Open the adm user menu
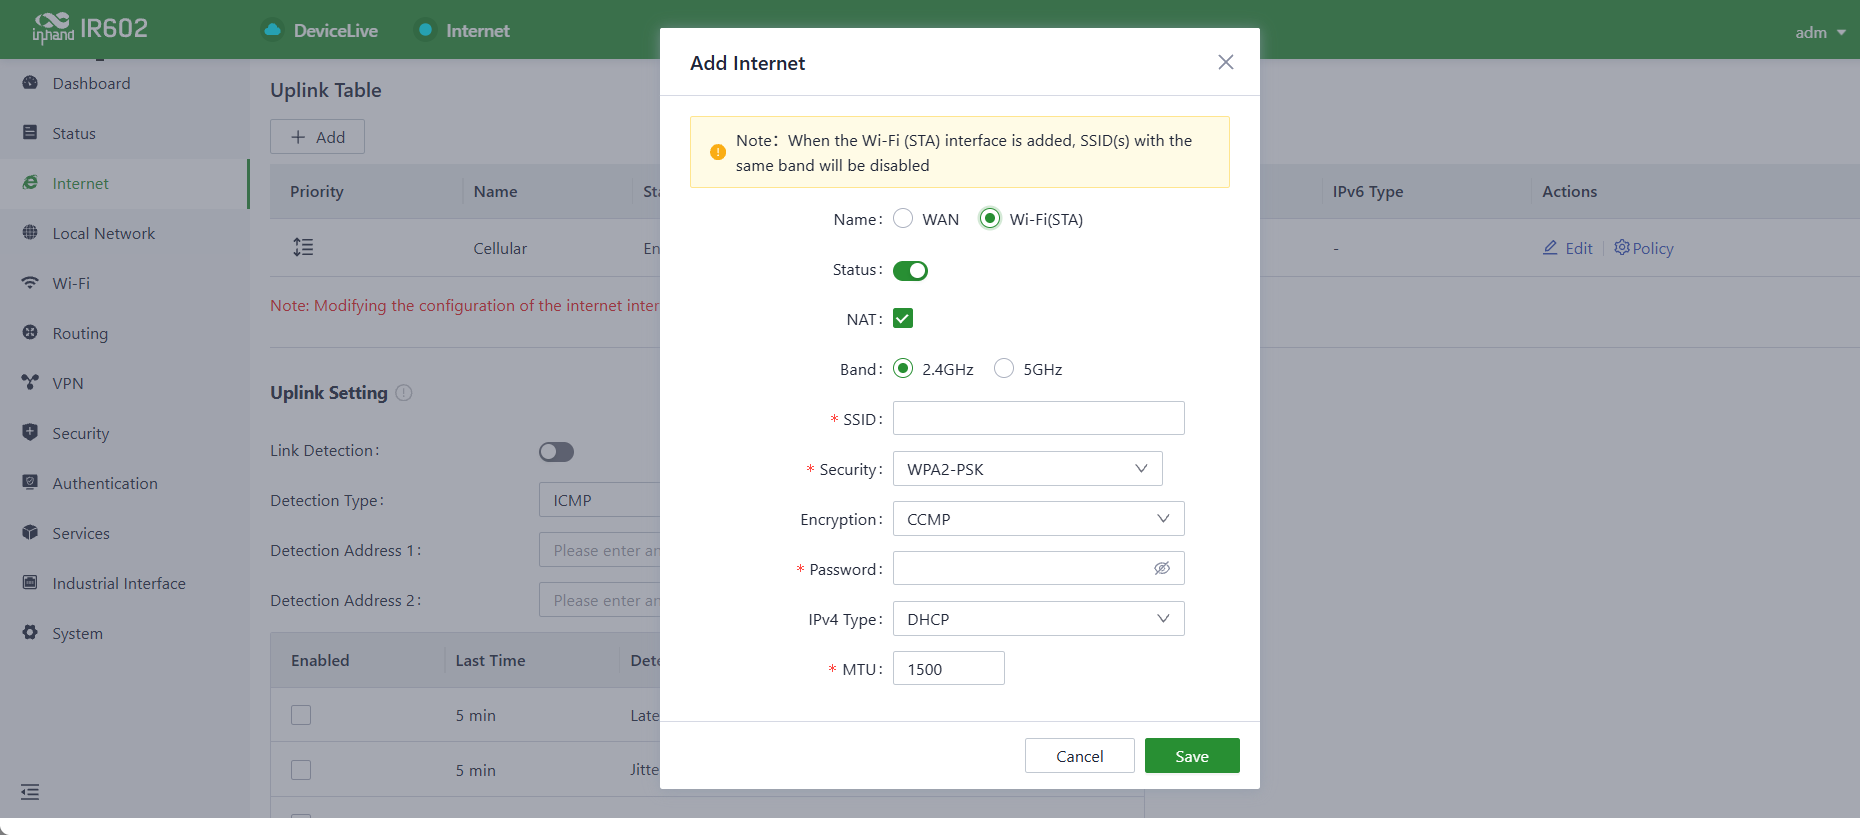The image size is (1860, 835). [1820, 32]
